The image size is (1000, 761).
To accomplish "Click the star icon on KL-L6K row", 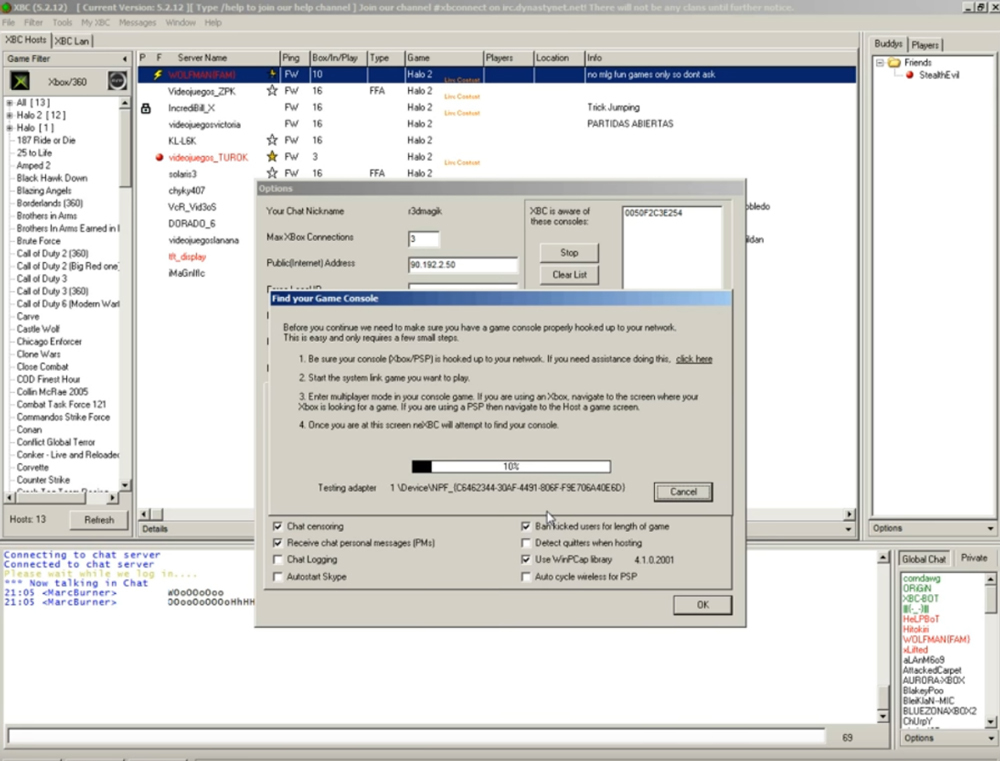I will click(272, 140).
